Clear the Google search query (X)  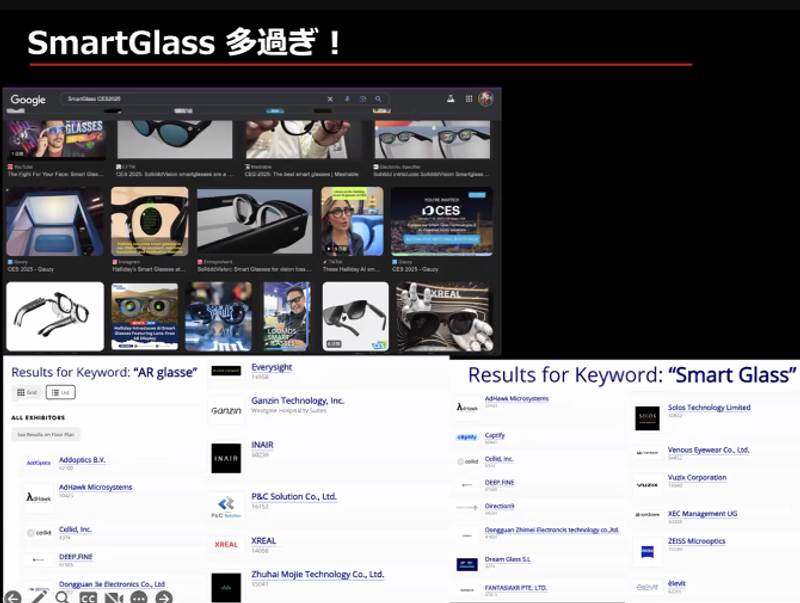[x=330, y=99]
